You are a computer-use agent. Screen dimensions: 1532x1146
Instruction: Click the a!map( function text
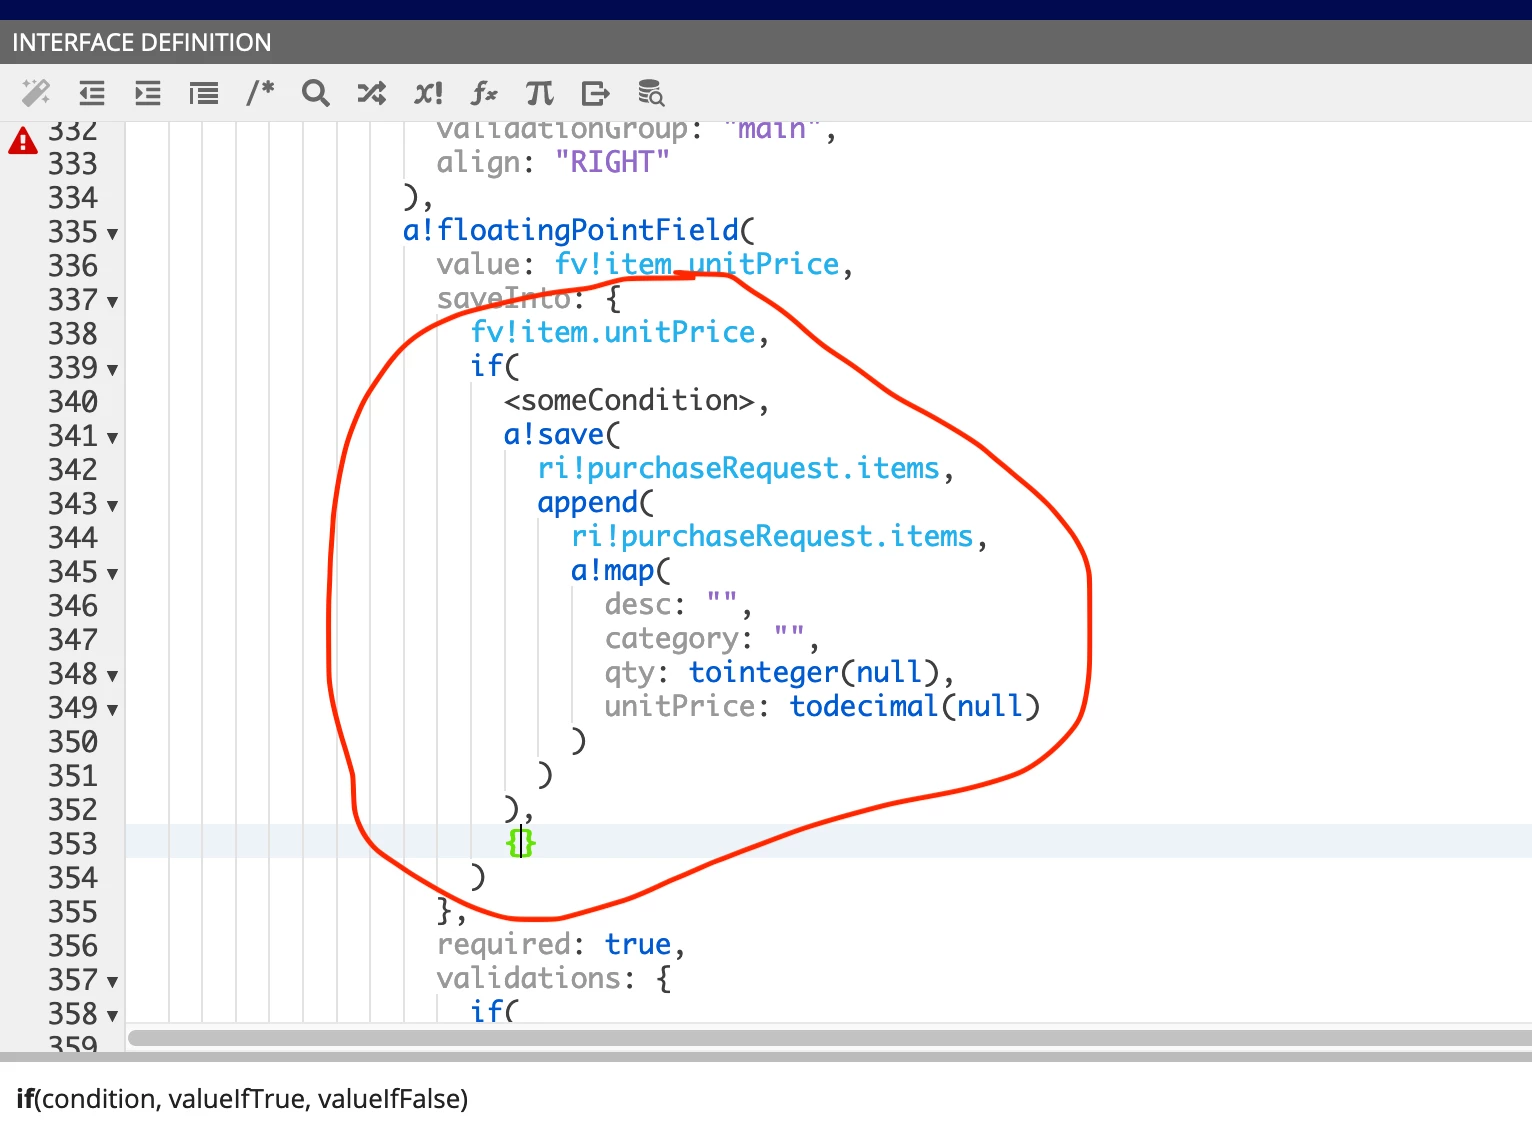pos(620,570)
